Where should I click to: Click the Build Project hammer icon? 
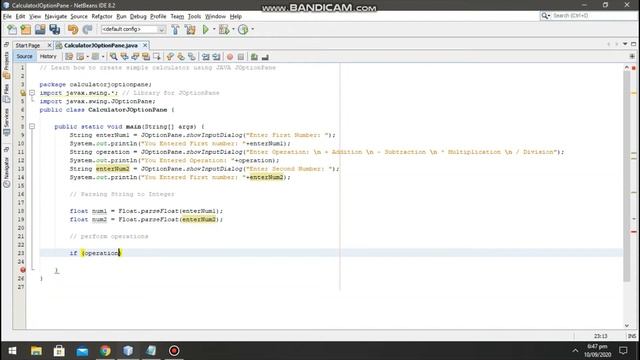point(176,29)
